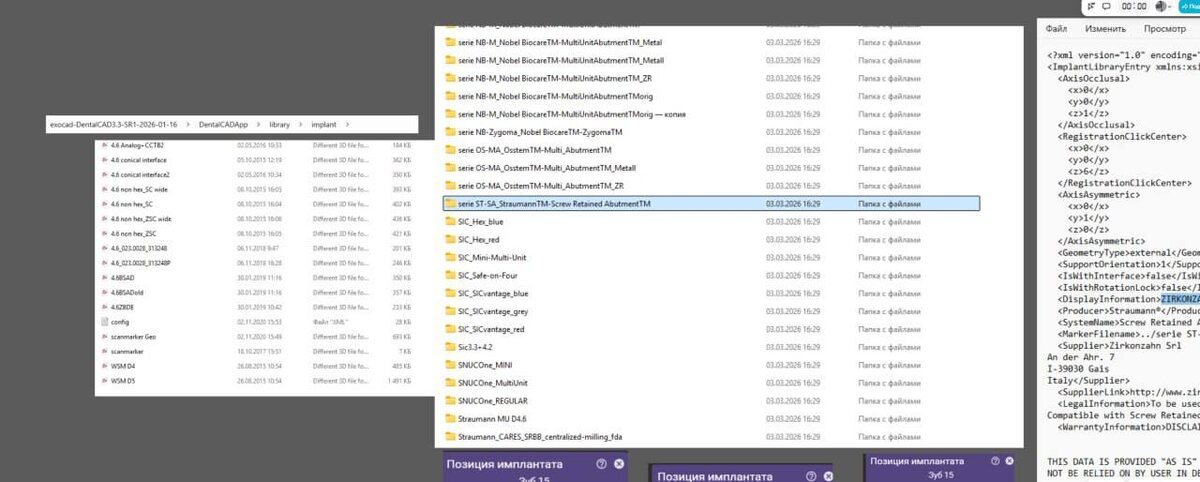Click highlighted ZIRKONZA text in XML editor
The image size is (1200, 482).
(x=1180, y=299)
